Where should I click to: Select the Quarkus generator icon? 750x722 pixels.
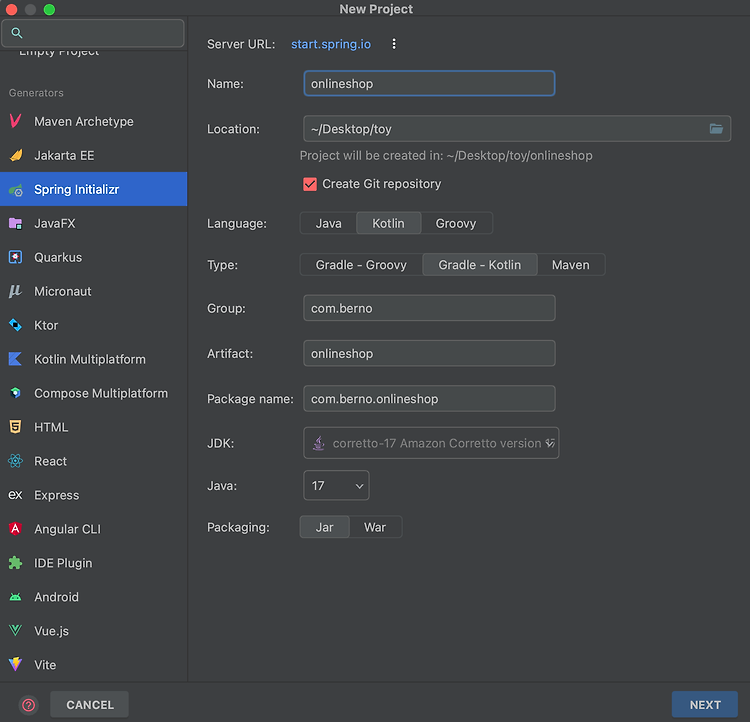15,257
